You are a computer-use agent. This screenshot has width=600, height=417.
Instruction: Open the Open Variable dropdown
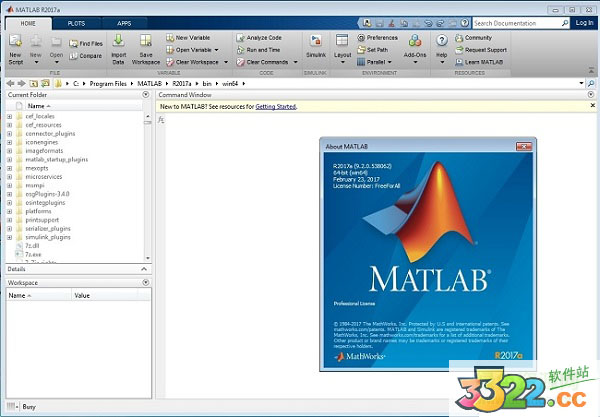pyautogui.click(x=216, y=50)
